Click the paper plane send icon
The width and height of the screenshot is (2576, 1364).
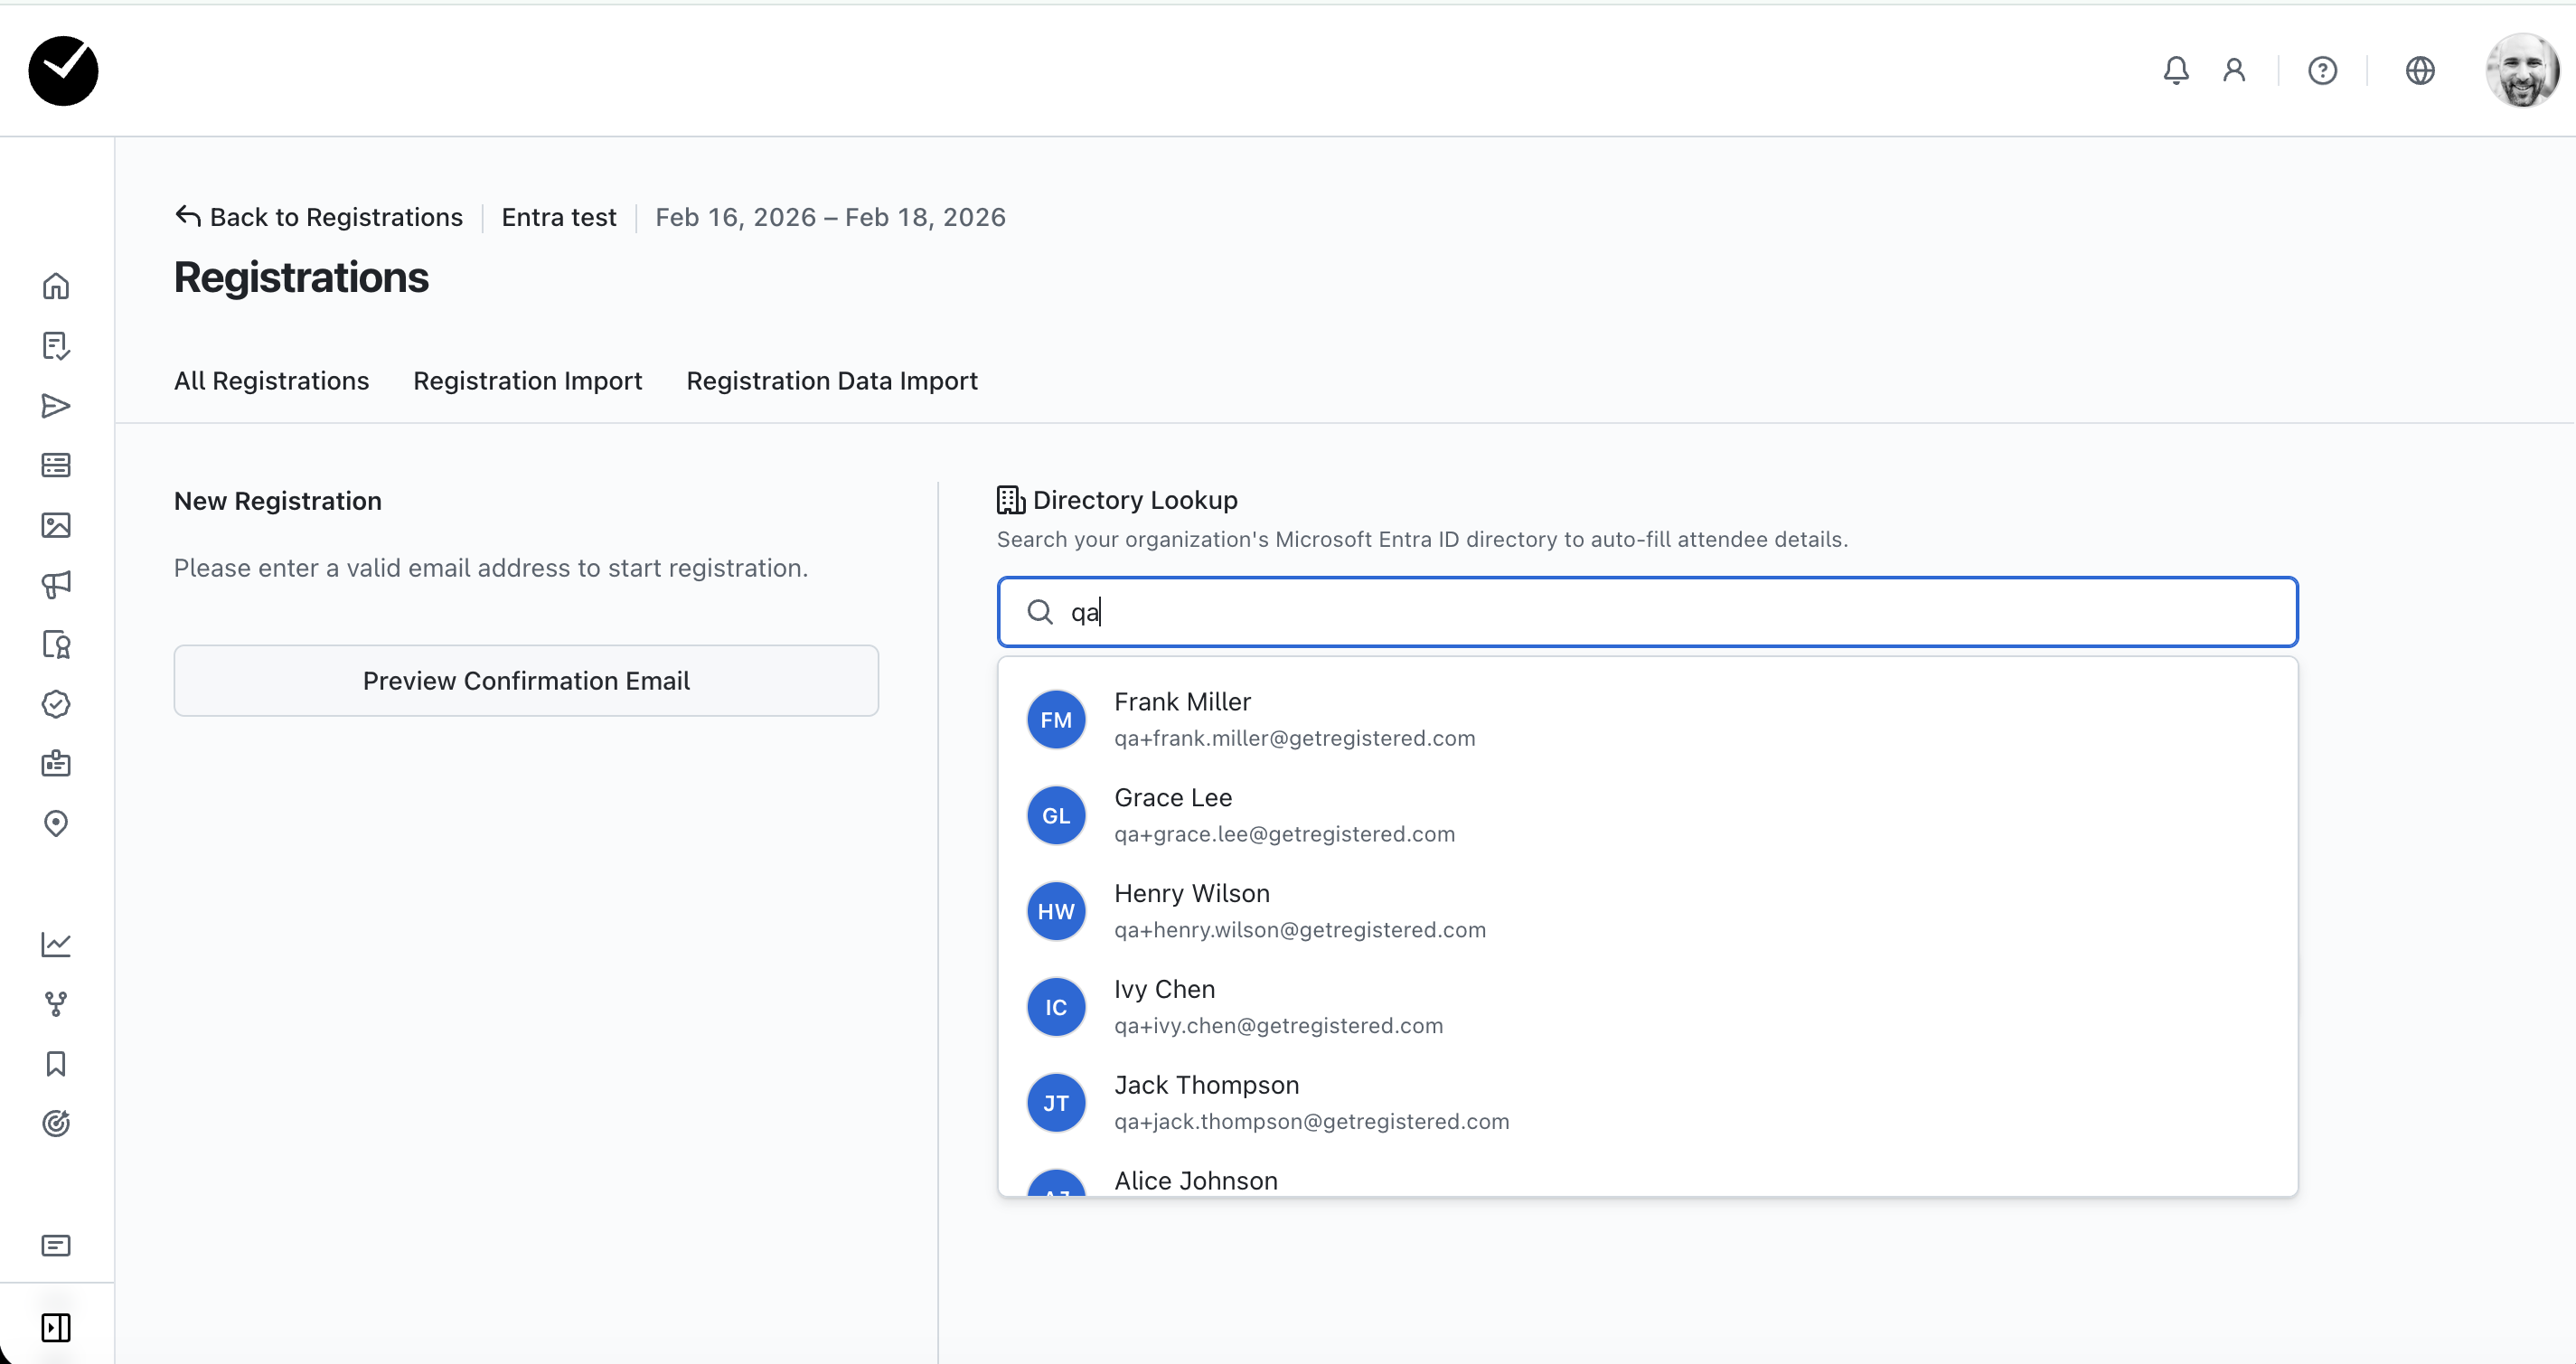56,406
